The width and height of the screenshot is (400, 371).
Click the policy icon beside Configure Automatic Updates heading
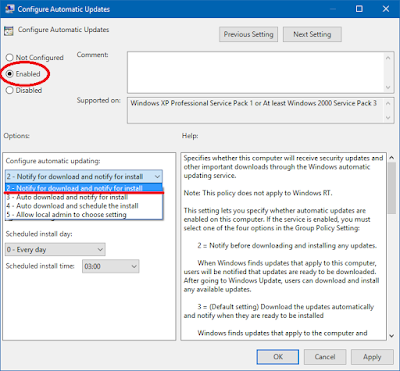point(8,31)
